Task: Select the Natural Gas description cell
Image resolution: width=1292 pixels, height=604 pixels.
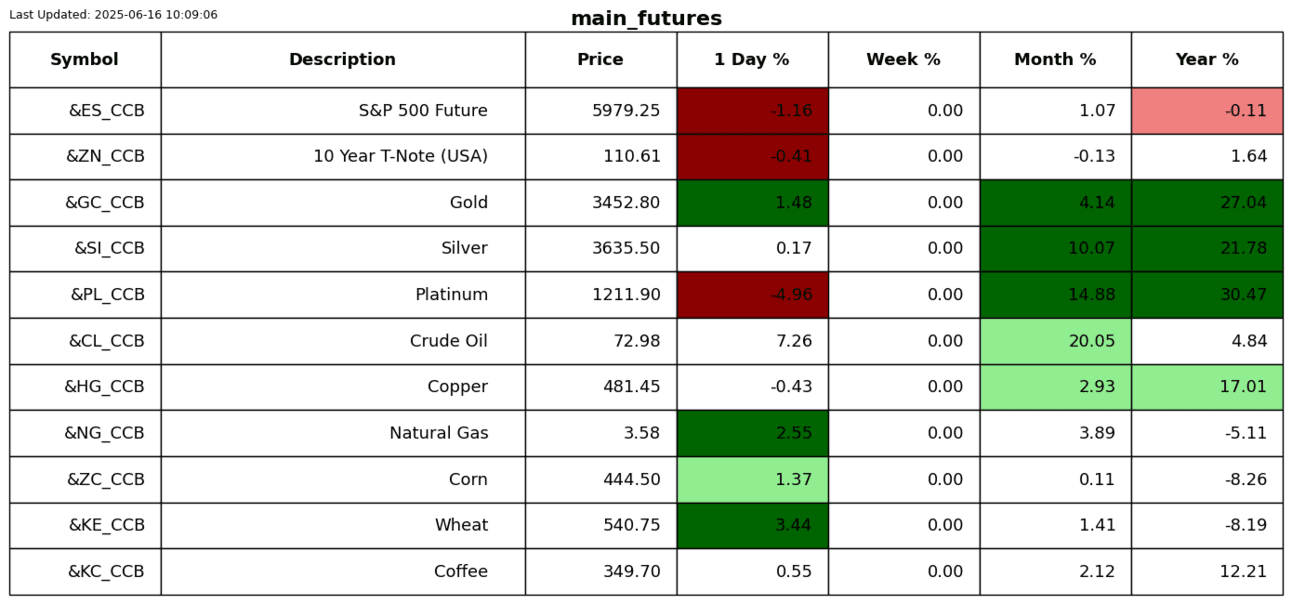Action: (x=439, y=433)
